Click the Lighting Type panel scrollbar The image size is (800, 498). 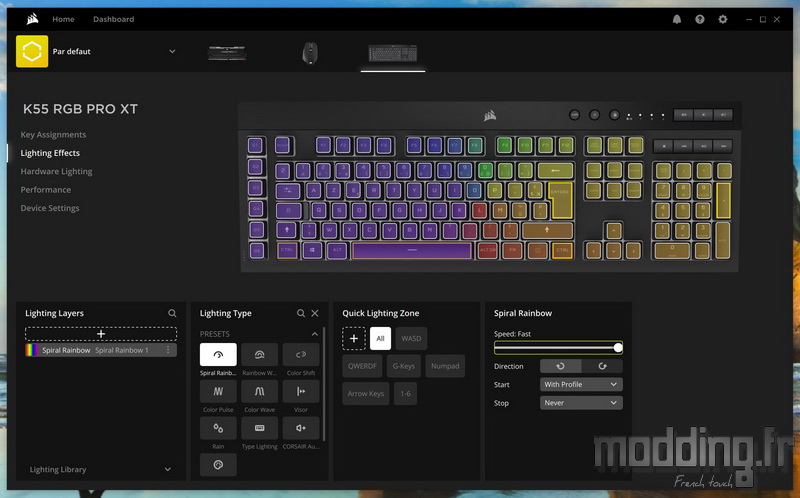click(x=323, y=384)
